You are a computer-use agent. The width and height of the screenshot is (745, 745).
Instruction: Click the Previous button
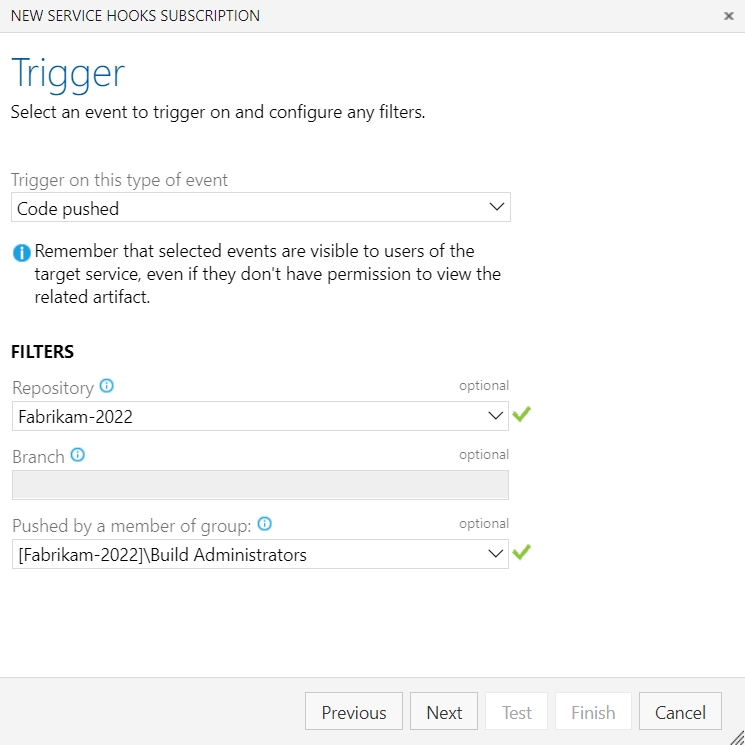pos(354,712)
